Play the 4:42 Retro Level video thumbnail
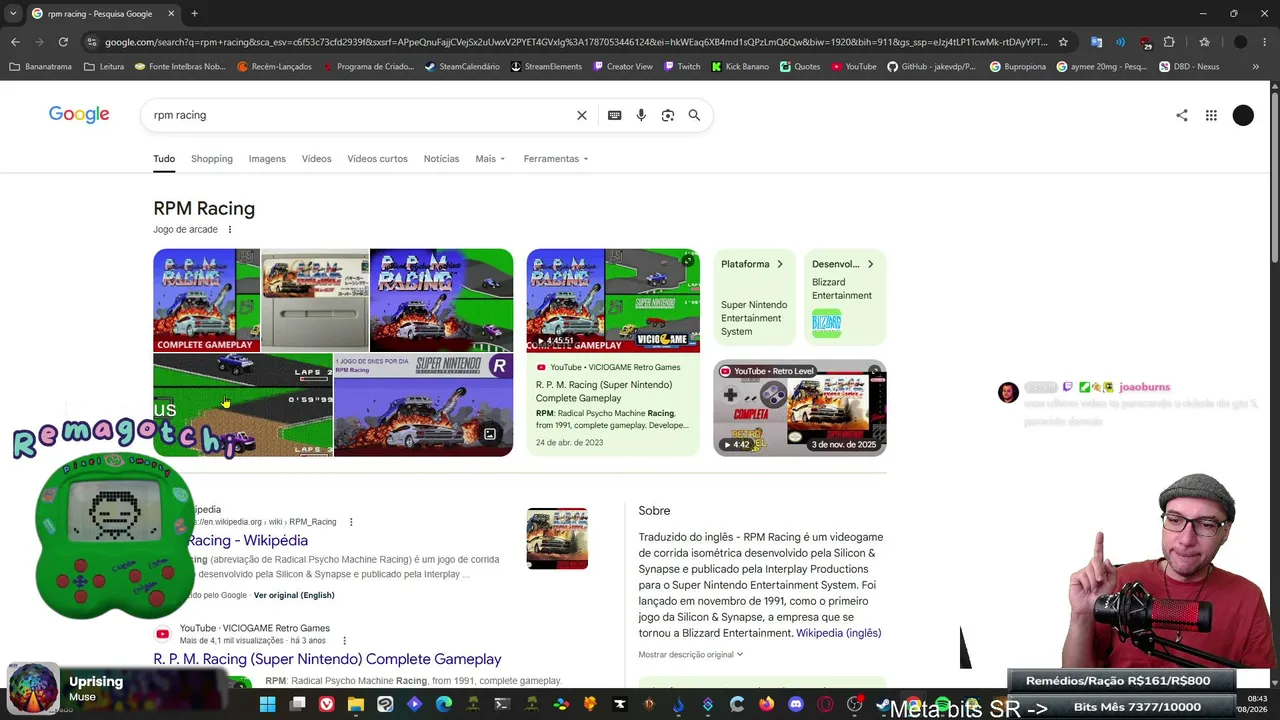1280x720 pixels. 800,408
